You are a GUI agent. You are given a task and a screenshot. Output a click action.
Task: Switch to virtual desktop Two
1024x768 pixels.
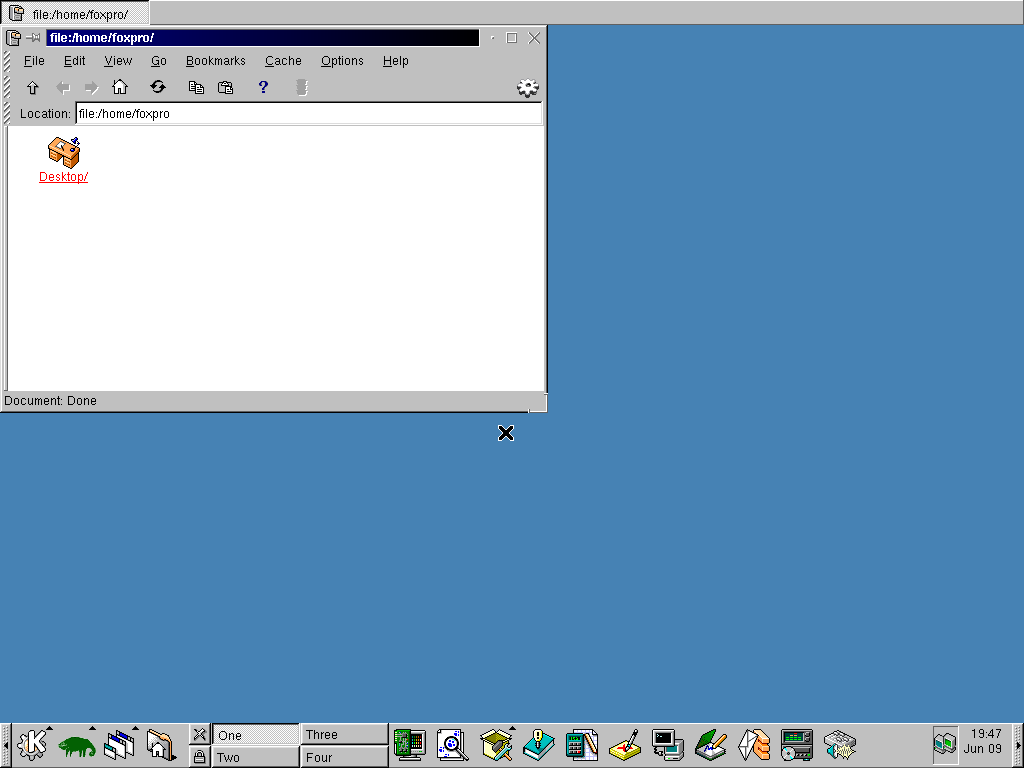pos(255,757)
